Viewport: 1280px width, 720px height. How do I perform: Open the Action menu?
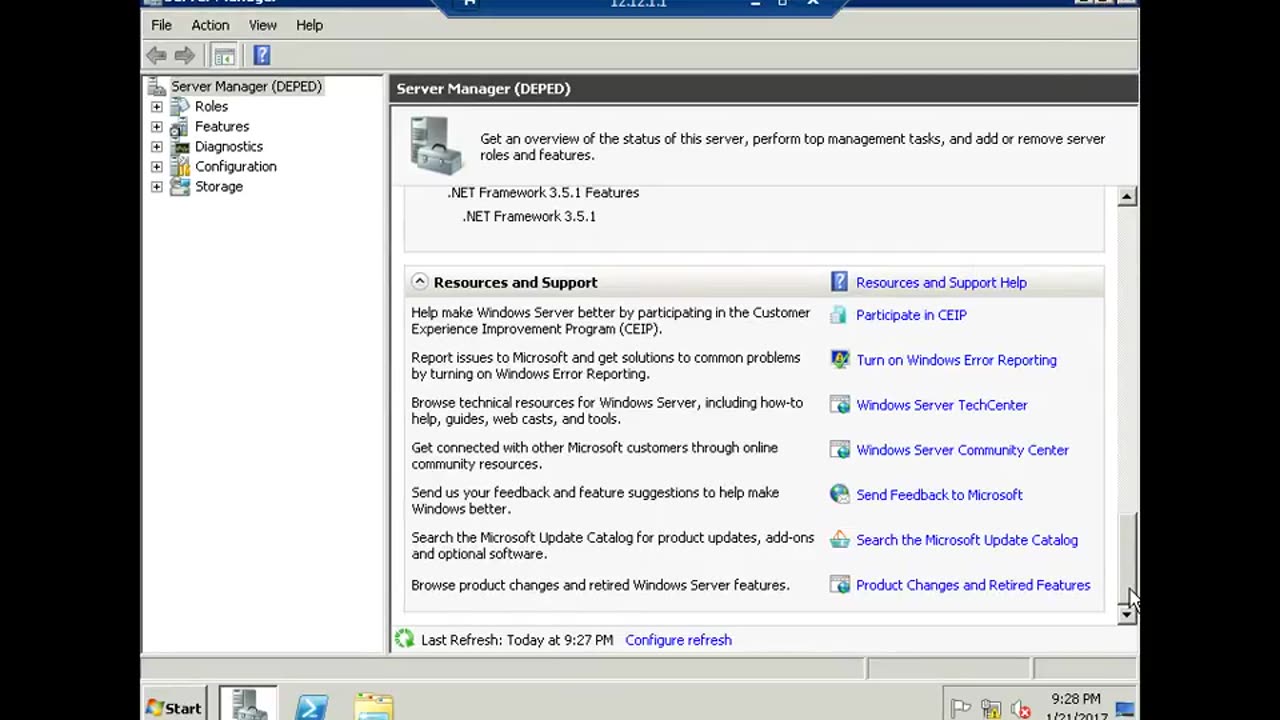(x=210, y=25)
